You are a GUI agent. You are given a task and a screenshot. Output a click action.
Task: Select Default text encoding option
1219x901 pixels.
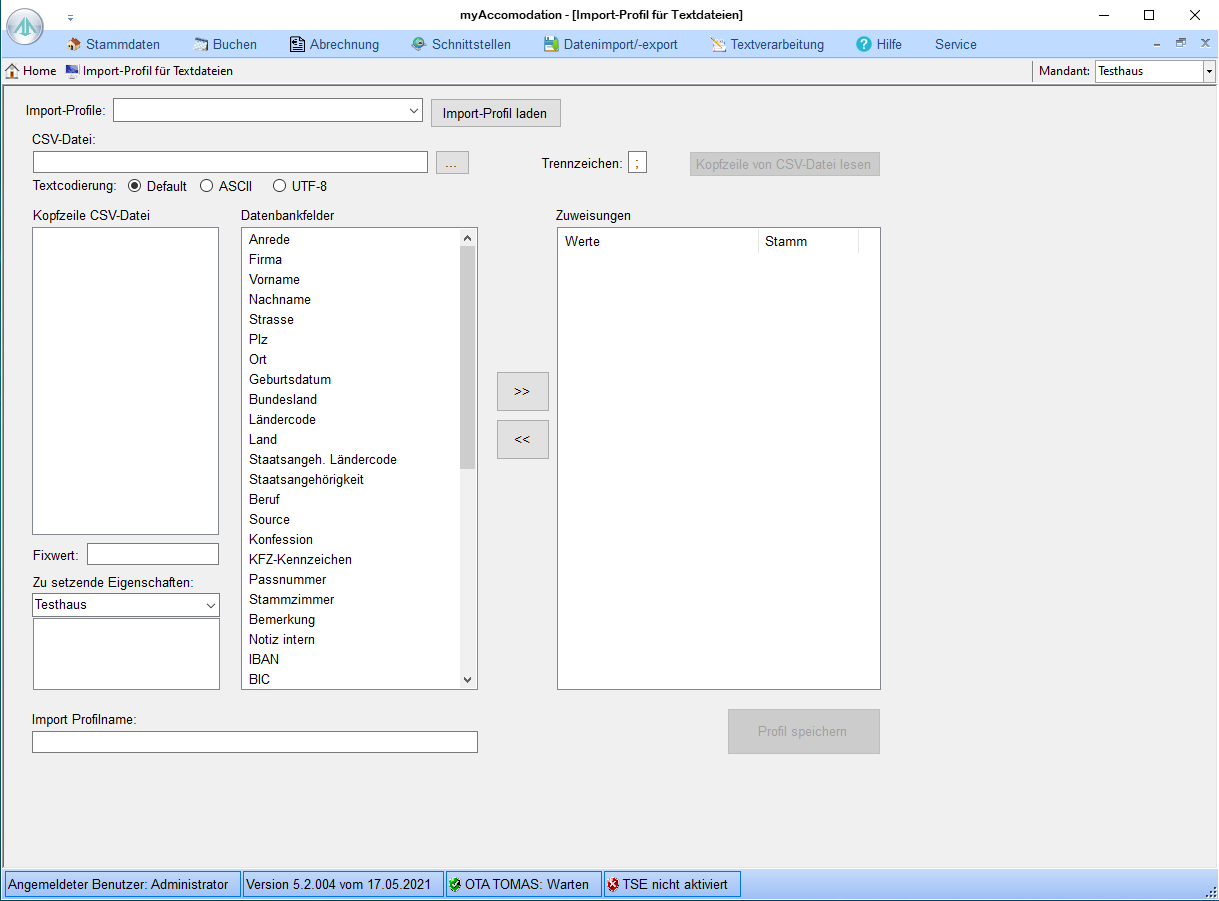135,186
